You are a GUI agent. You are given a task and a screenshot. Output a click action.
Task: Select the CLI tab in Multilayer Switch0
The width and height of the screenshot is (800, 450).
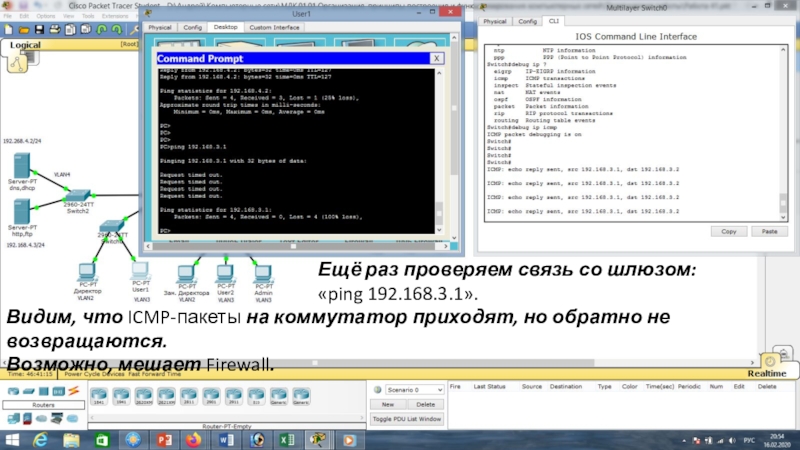[x=554, y=21]
